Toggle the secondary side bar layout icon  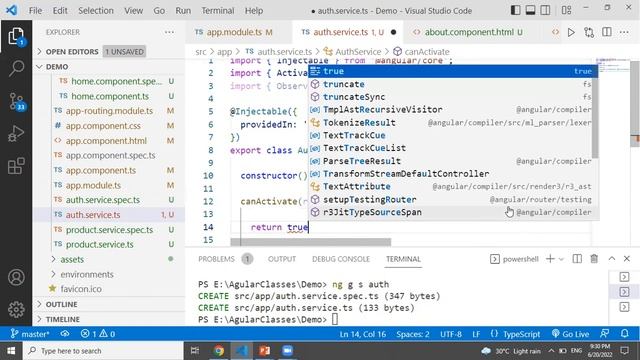(x=545, y=10)
